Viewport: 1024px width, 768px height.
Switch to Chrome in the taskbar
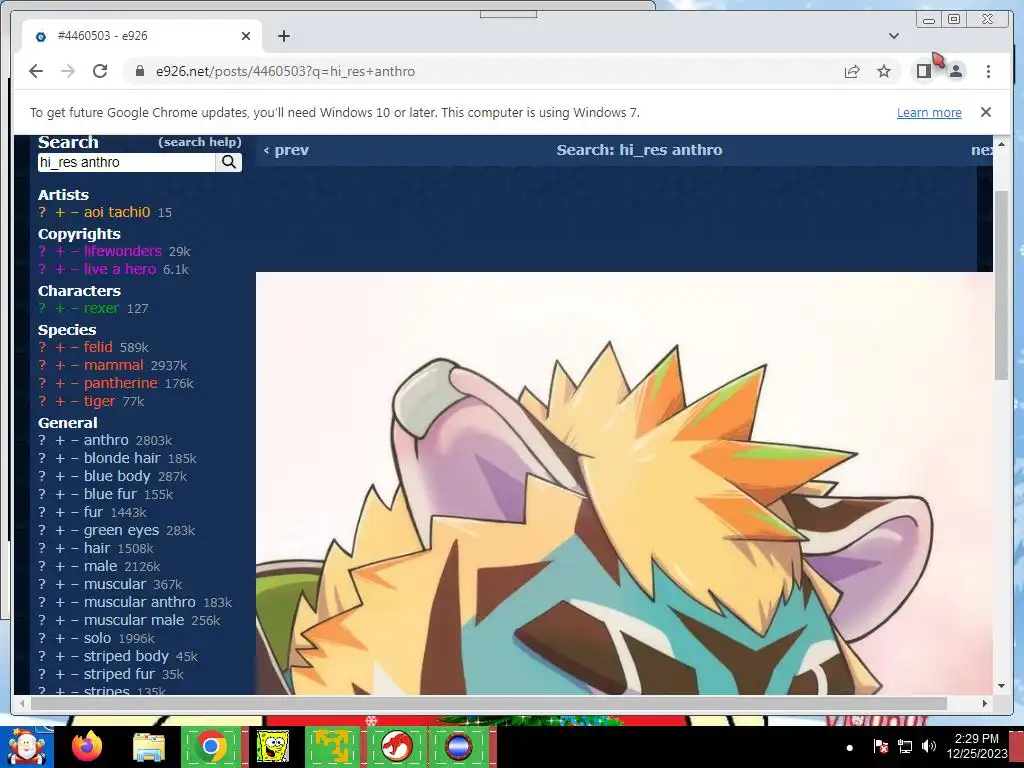(211, 747)
